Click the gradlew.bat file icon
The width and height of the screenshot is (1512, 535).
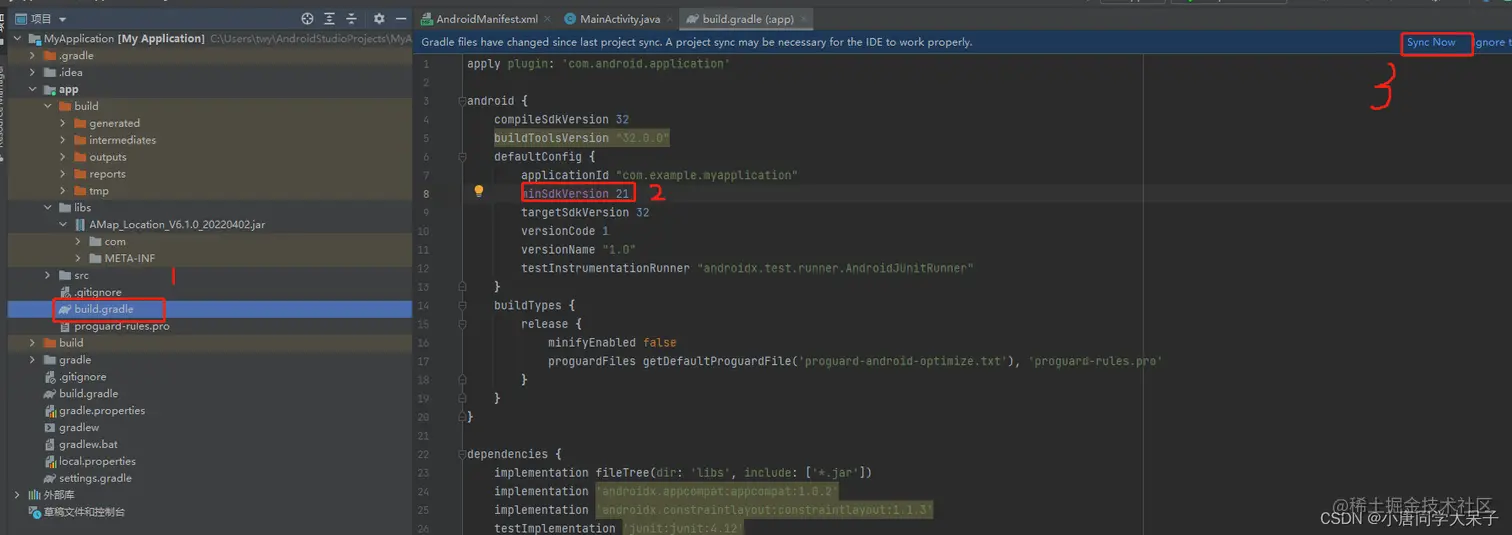[50, 444]
